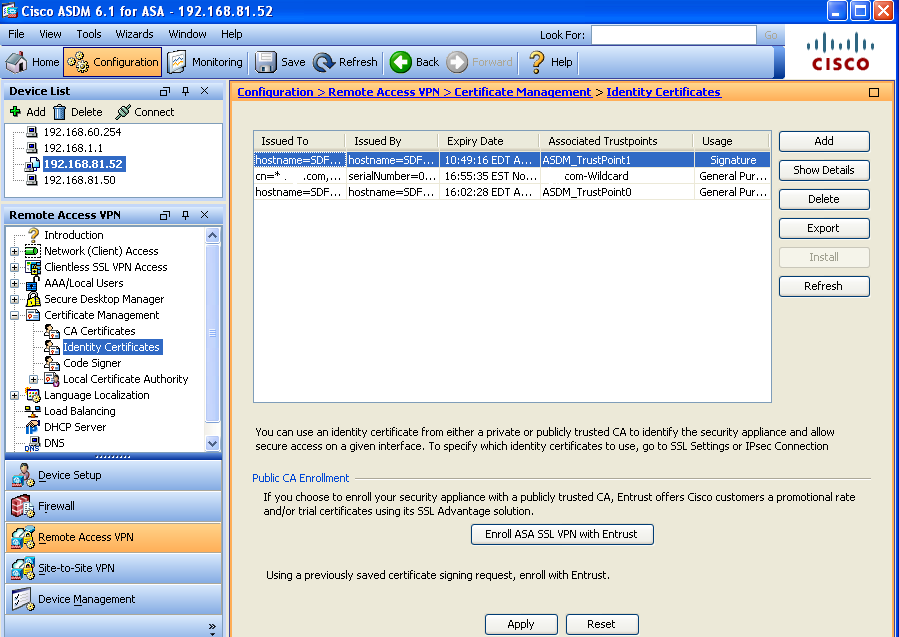
Task: Expand Secure Desktop Manager node
Action: click(14, 299)
